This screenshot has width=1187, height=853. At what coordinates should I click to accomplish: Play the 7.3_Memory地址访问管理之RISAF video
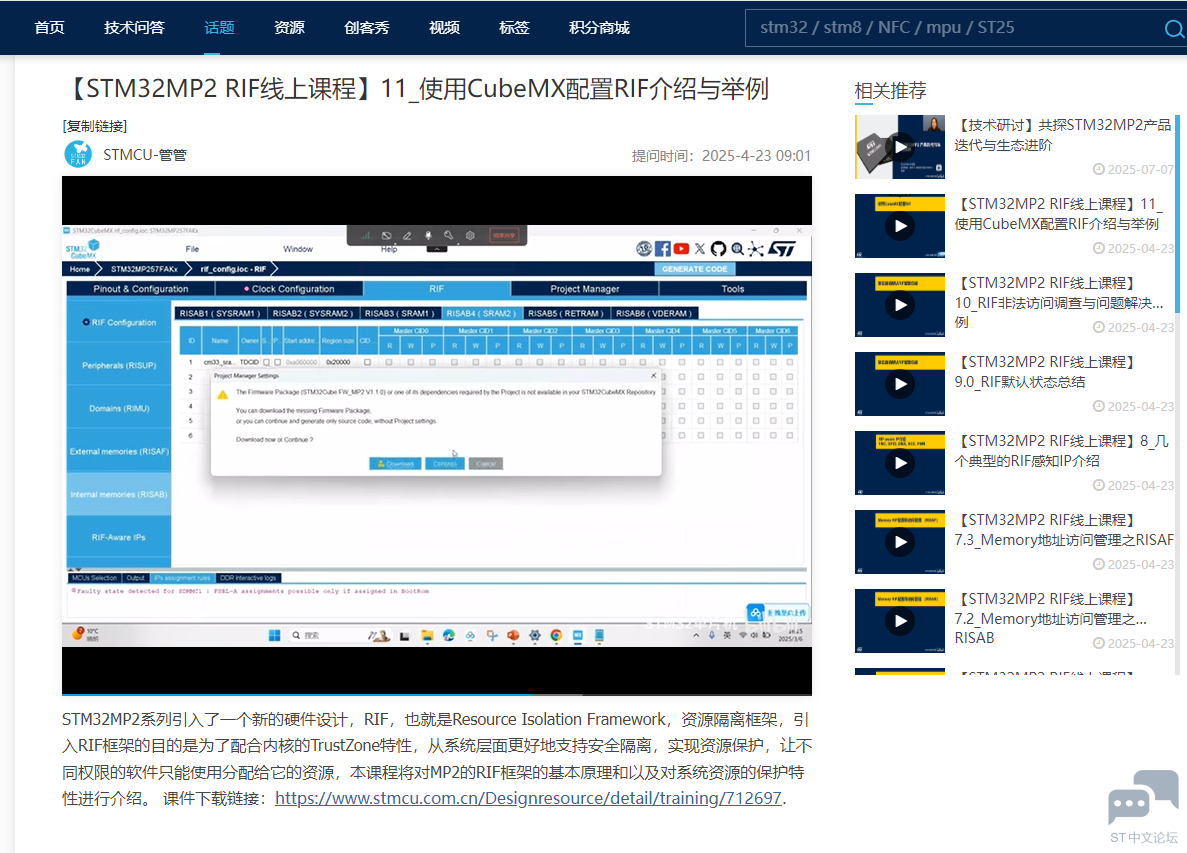pos(900,542)
